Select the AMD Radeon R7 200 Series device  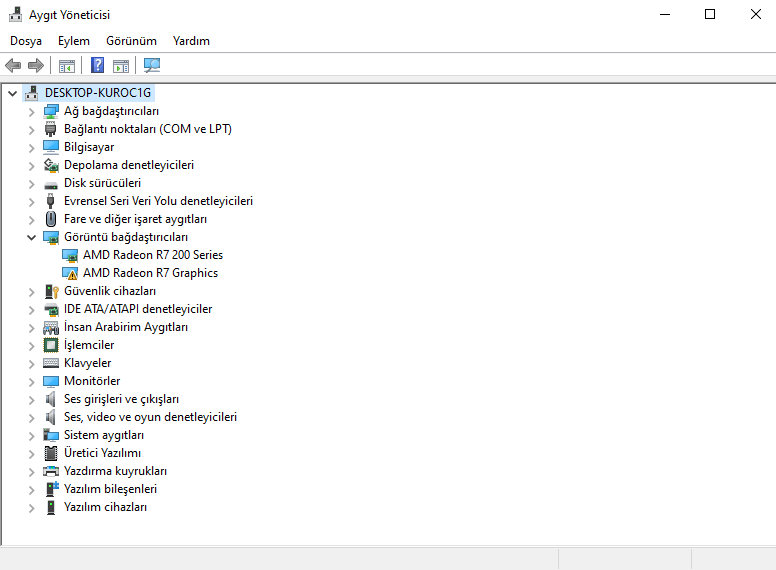click(153, 255)
